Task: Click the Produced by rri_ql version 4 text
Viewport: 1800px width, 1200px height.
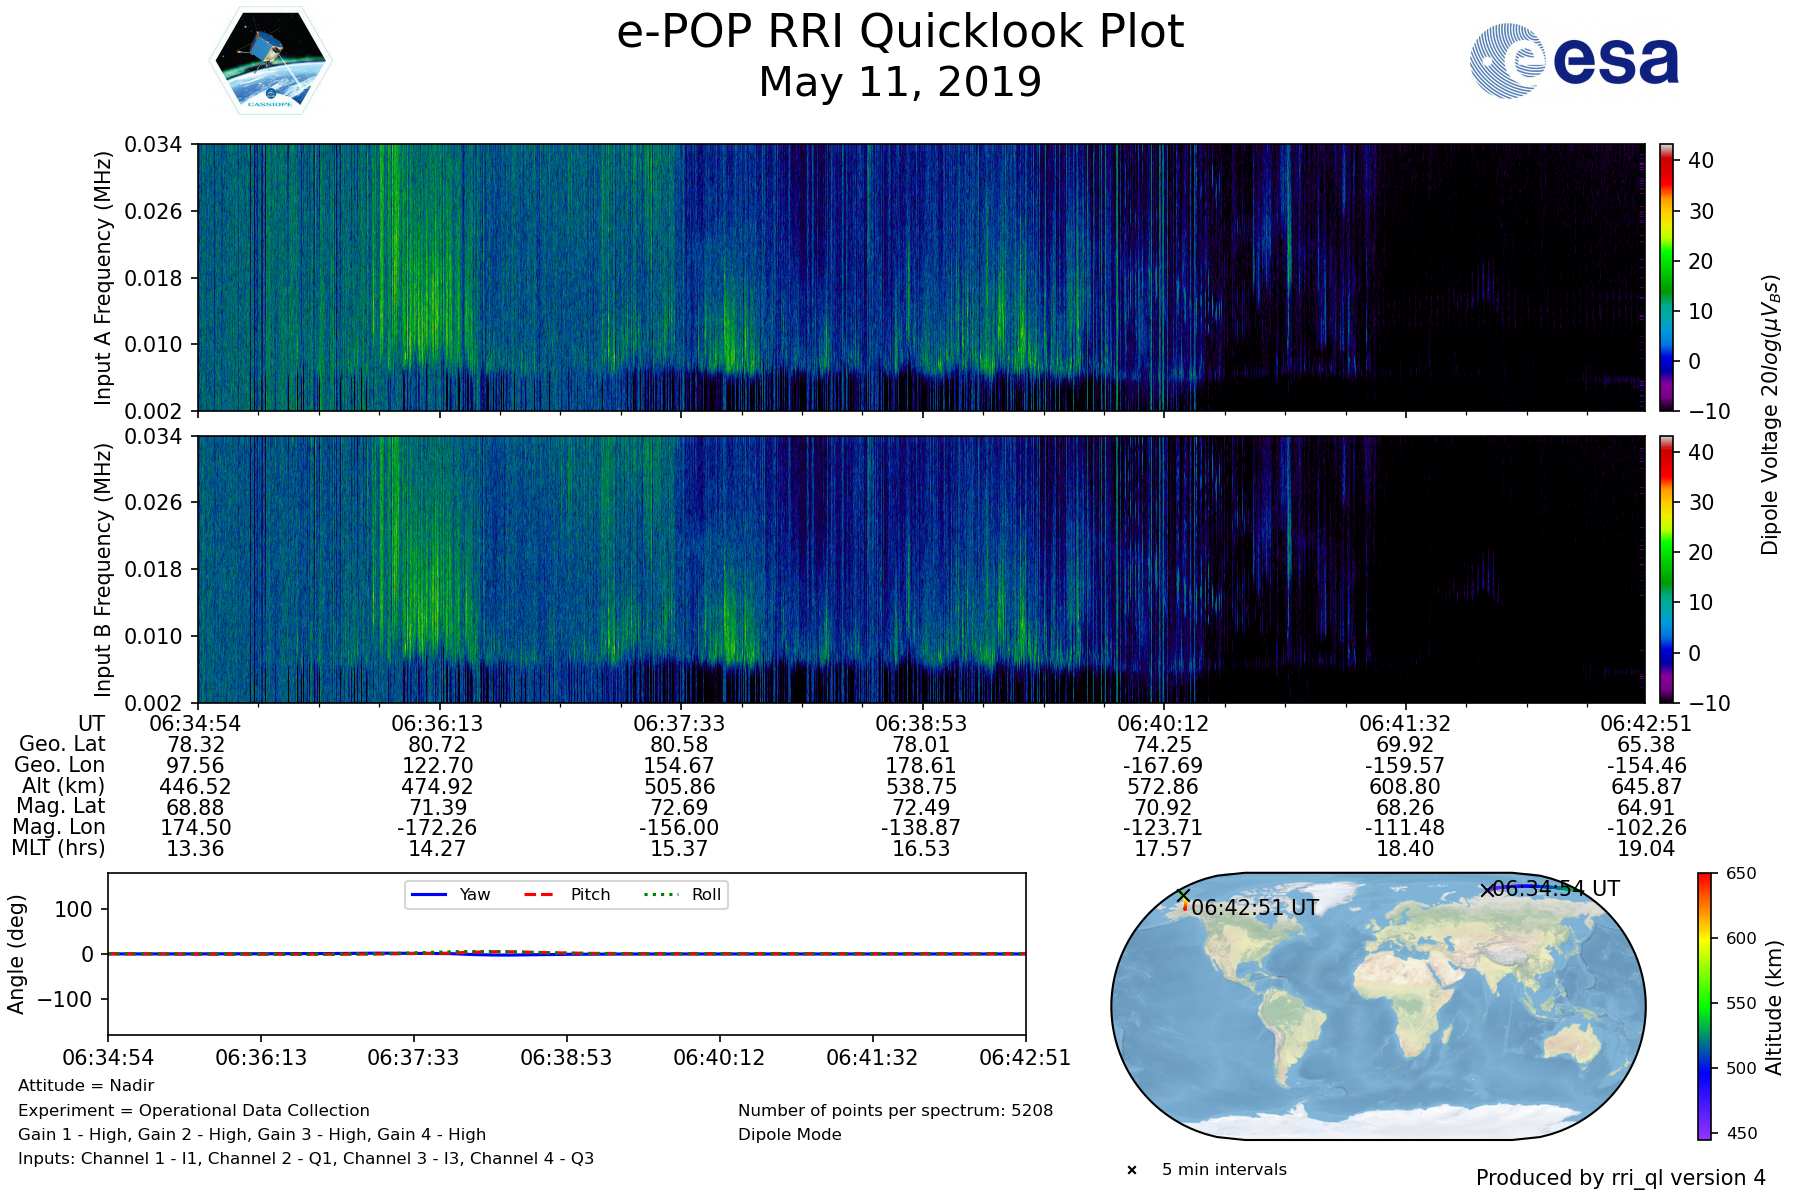Action: click(1620, 1178)
